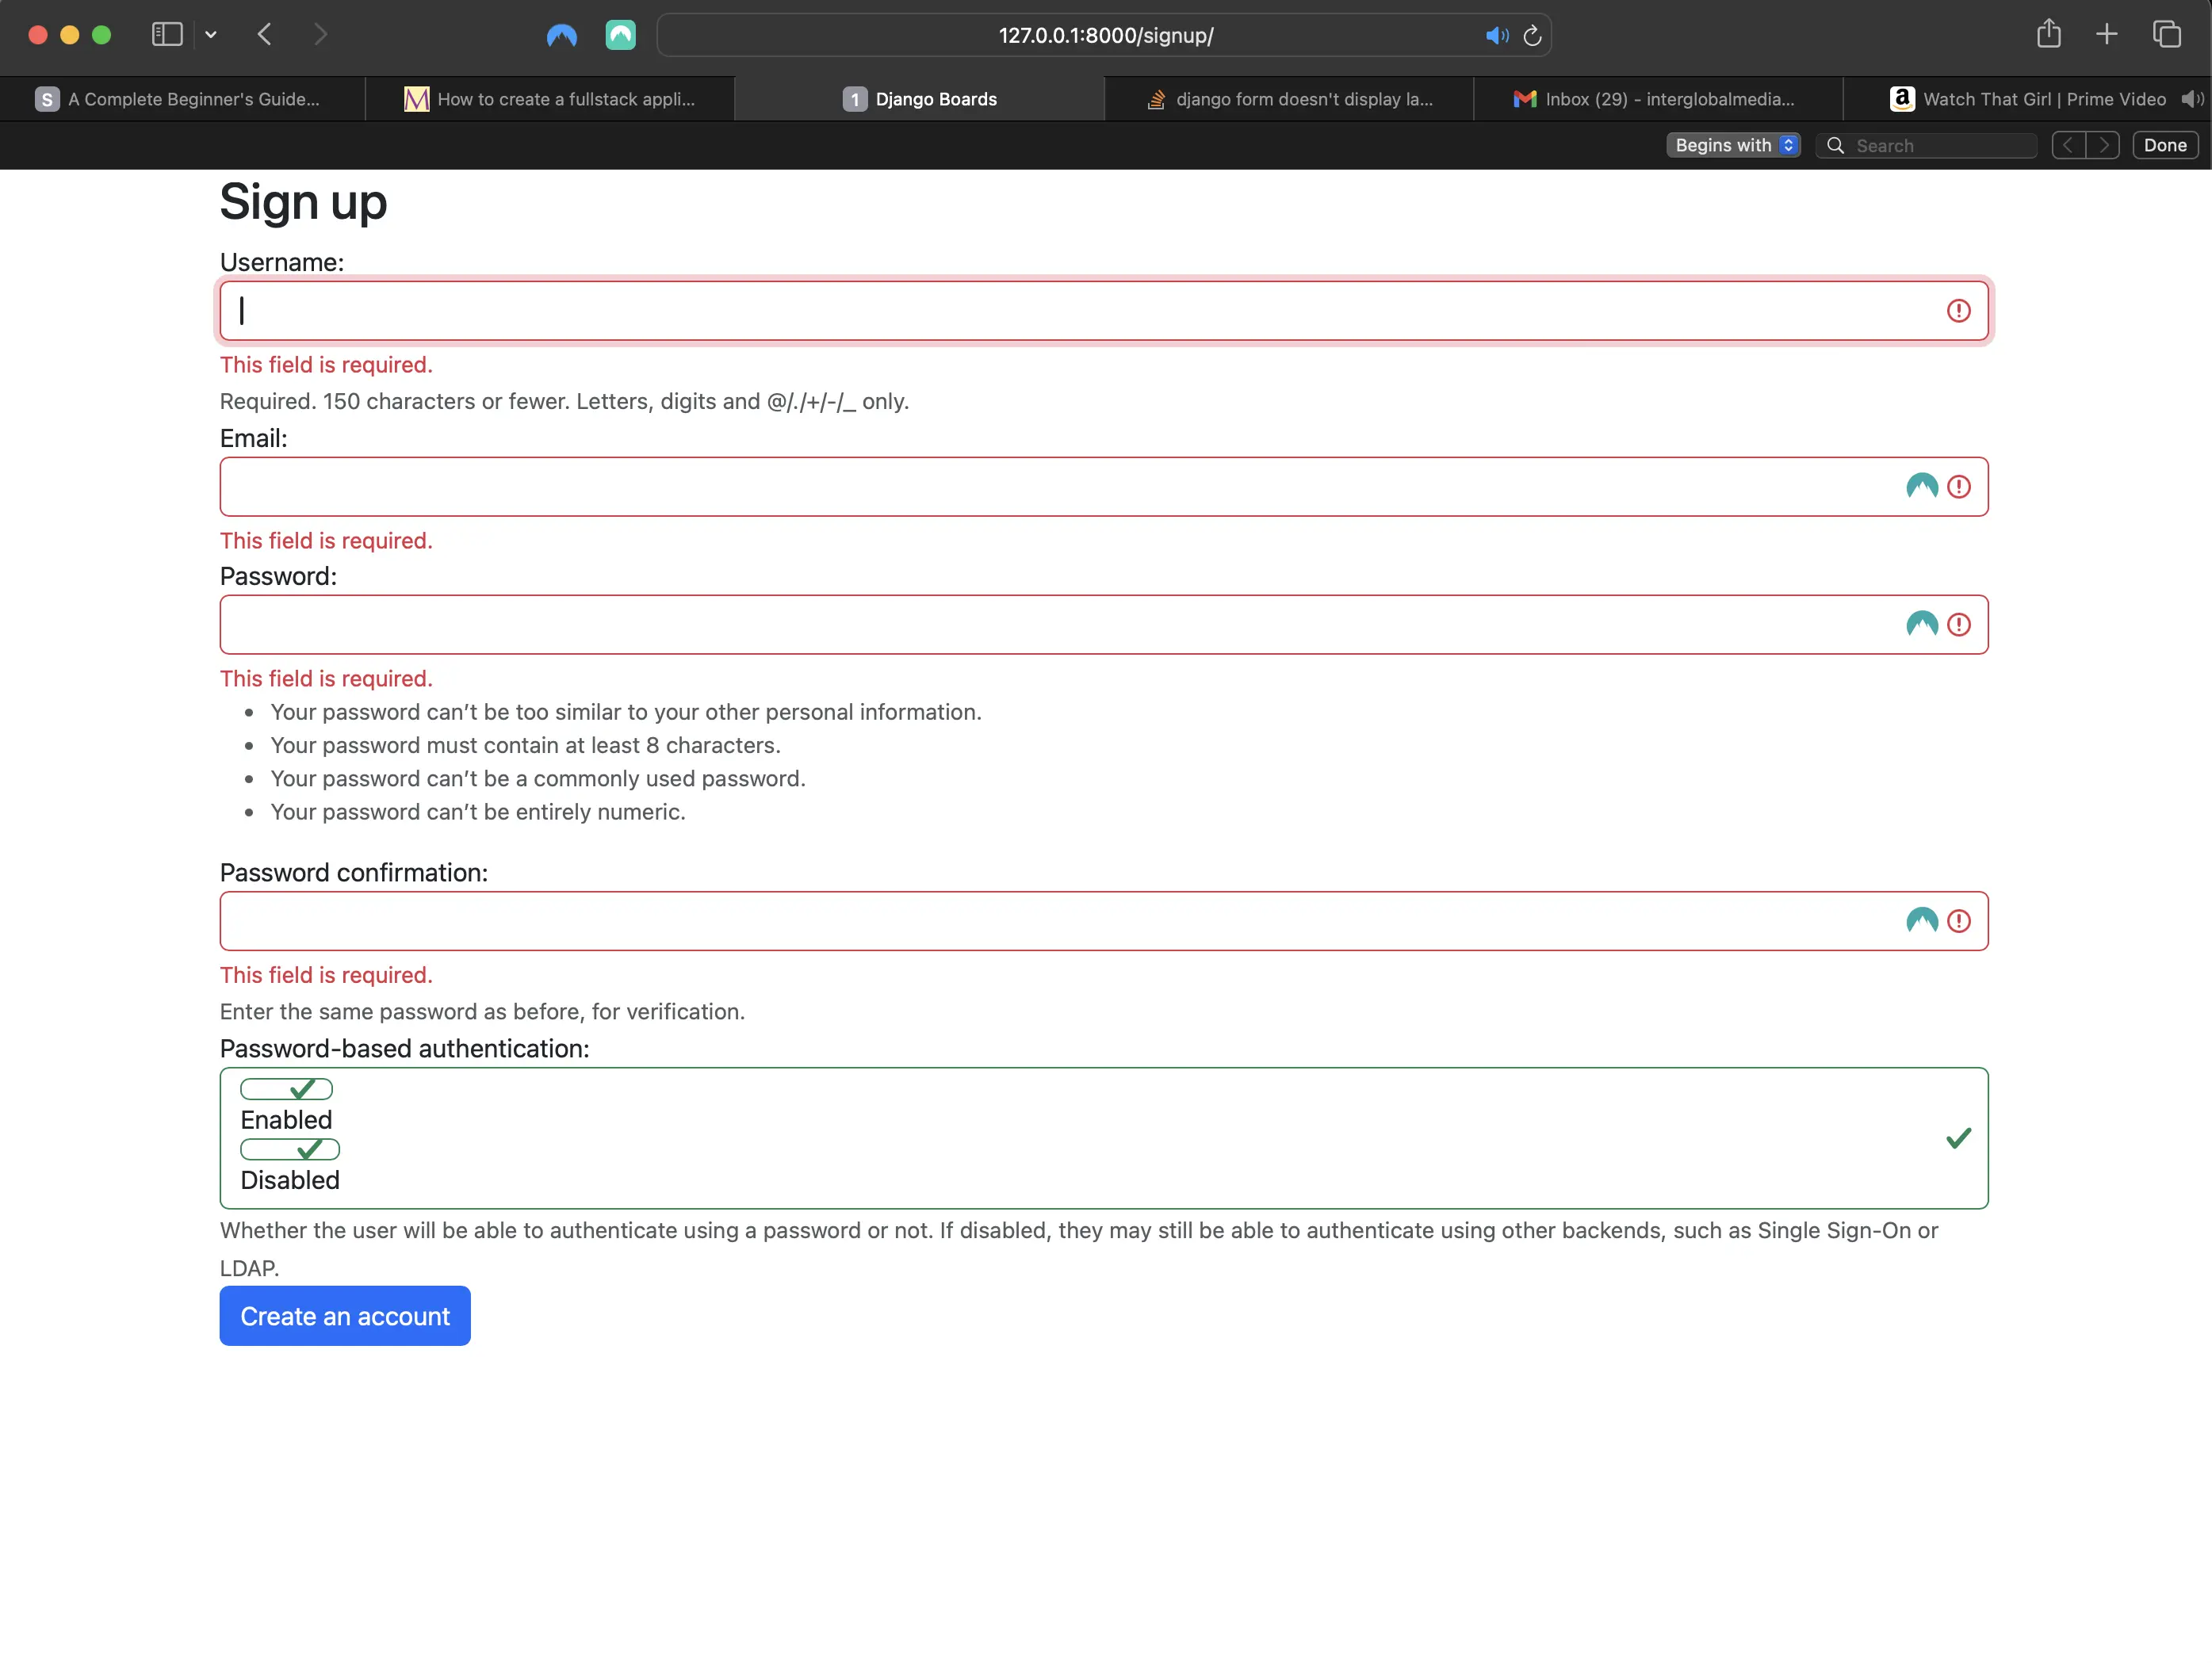The image size is (2212, 1663).
Task: Focus the Username input field
Action: tap(1104, 311)
